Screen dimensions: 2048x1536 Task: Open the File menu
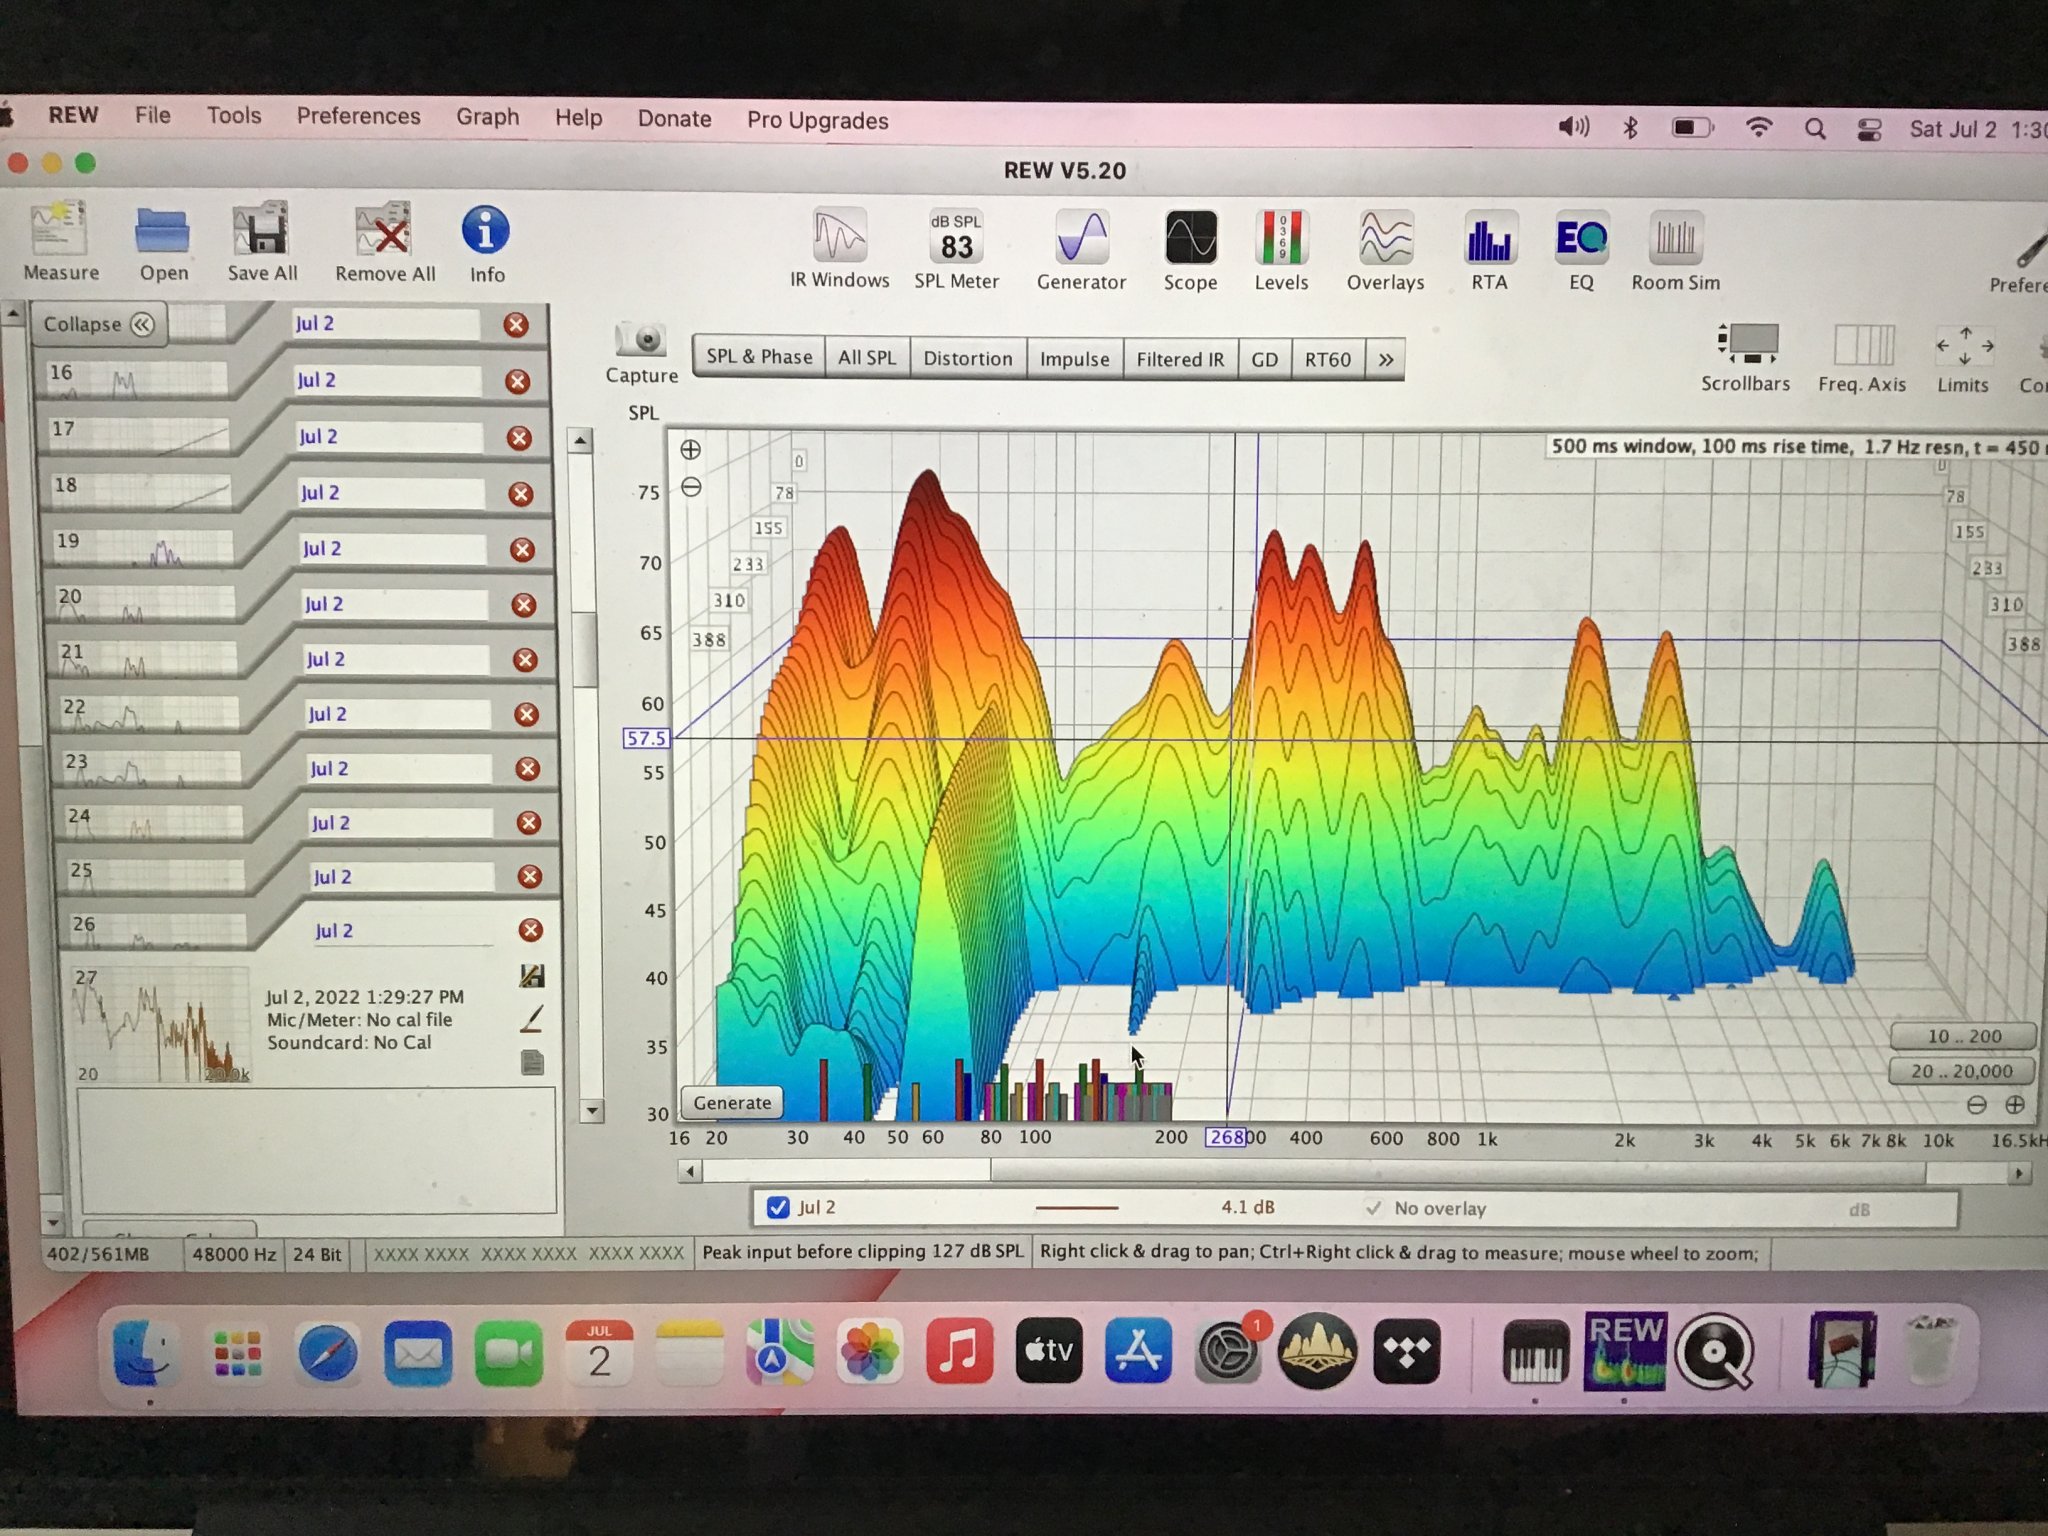(153, 115)
